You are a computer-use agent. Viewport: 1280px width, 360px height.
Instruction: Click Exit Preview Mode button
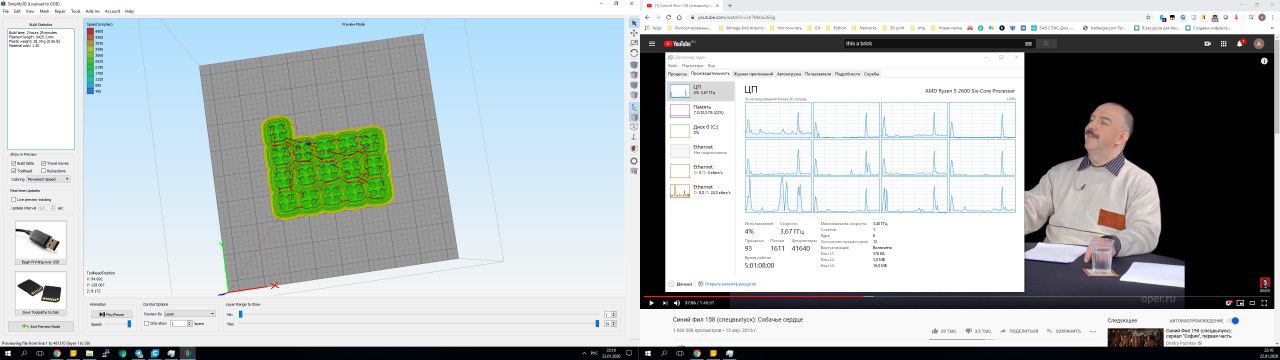pos(41,326)
